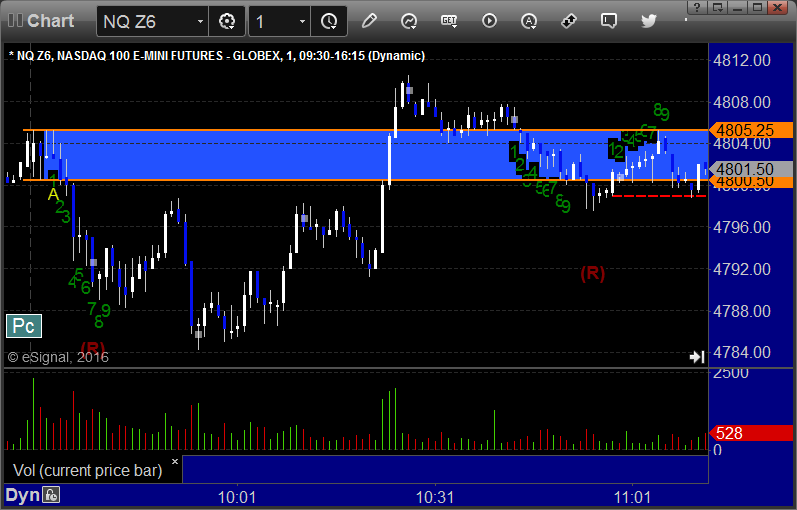Click the 10:31 time axis label
This screenshot has width=797, height=510.
point(435,497)
